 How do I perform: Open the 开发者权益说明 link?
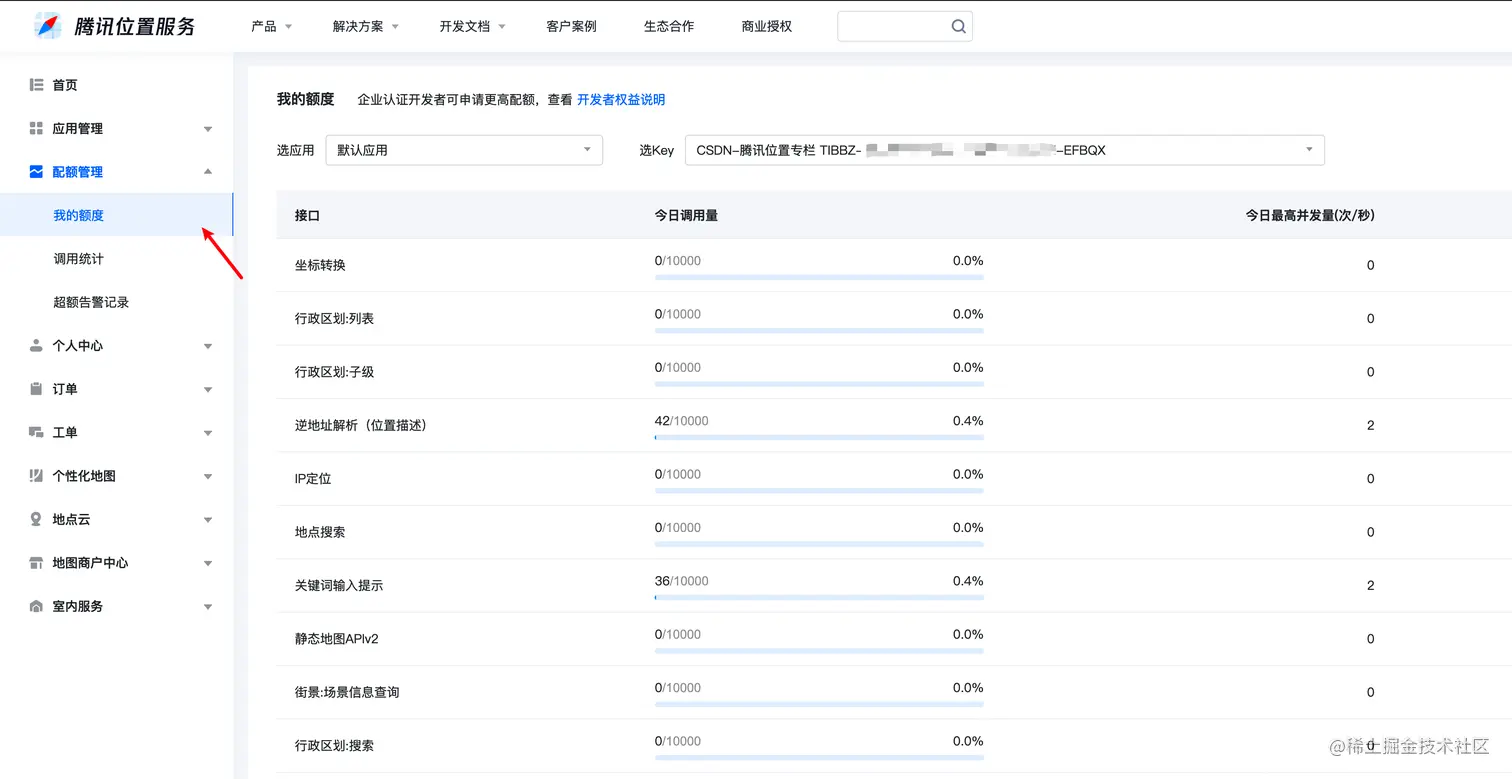click(621, 99)
